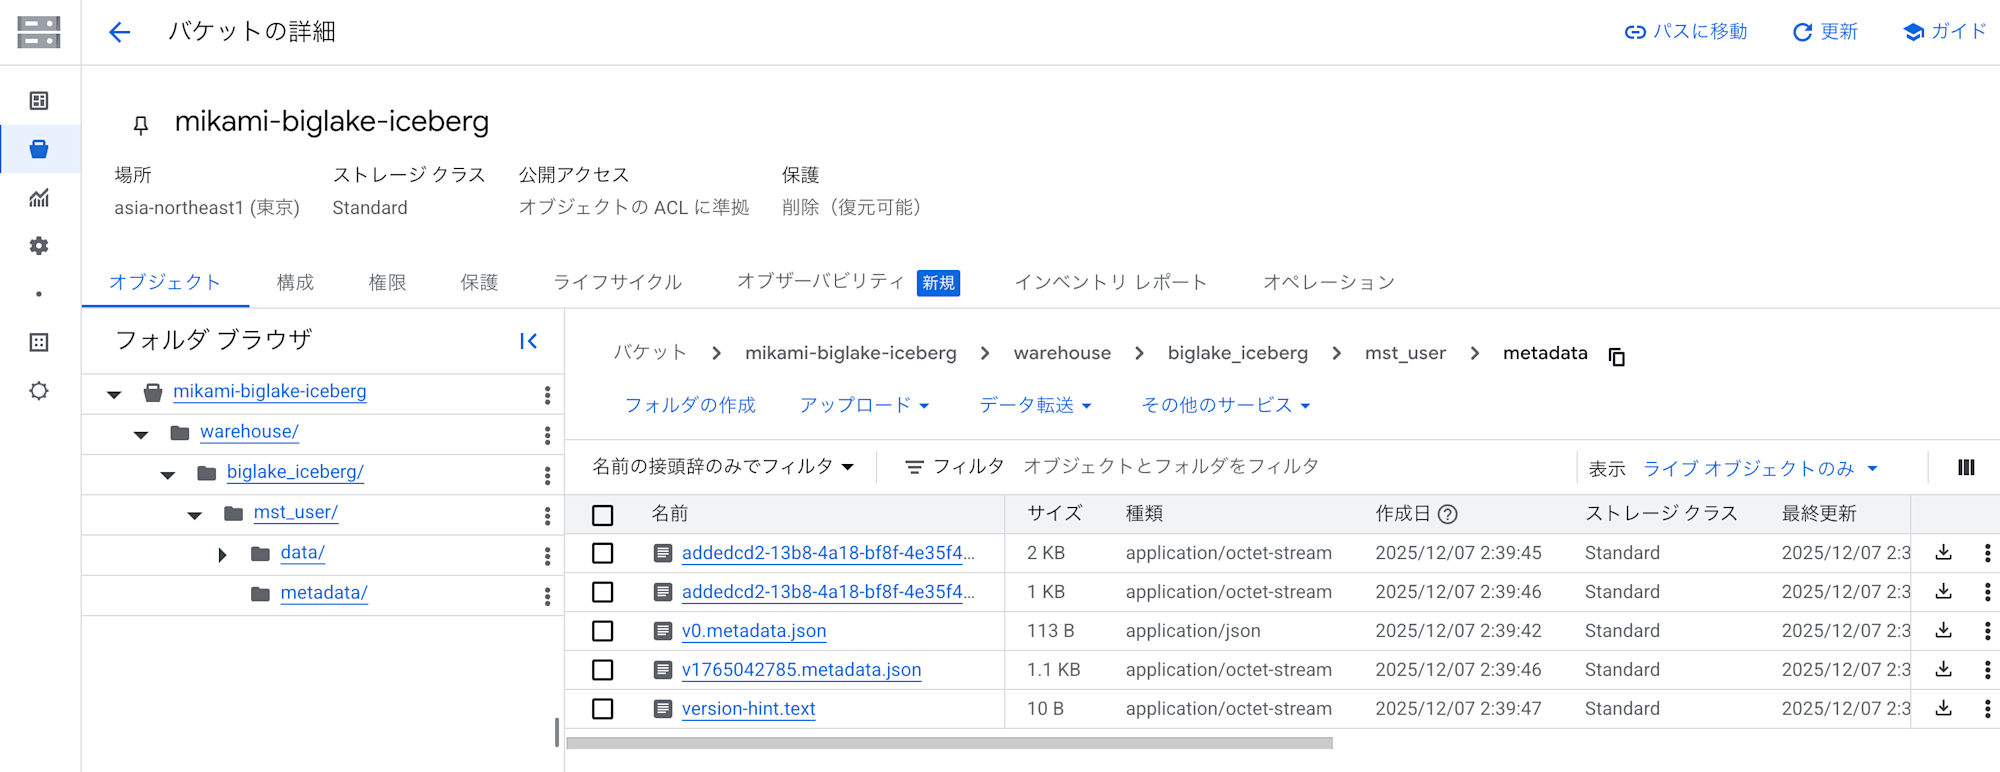Screen dimensions: 2000x772
Task: Switch to the 権限 tab
Action: point(387,283)
